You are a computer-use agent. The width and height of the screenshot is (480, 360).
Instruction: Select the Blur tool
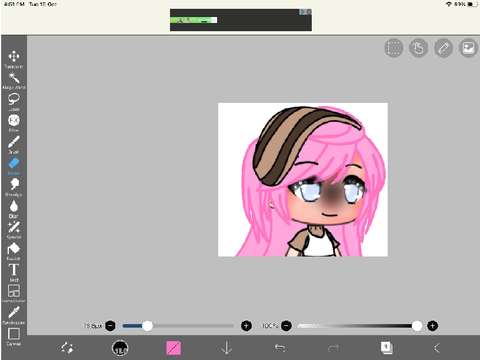[x=14, y=209]
